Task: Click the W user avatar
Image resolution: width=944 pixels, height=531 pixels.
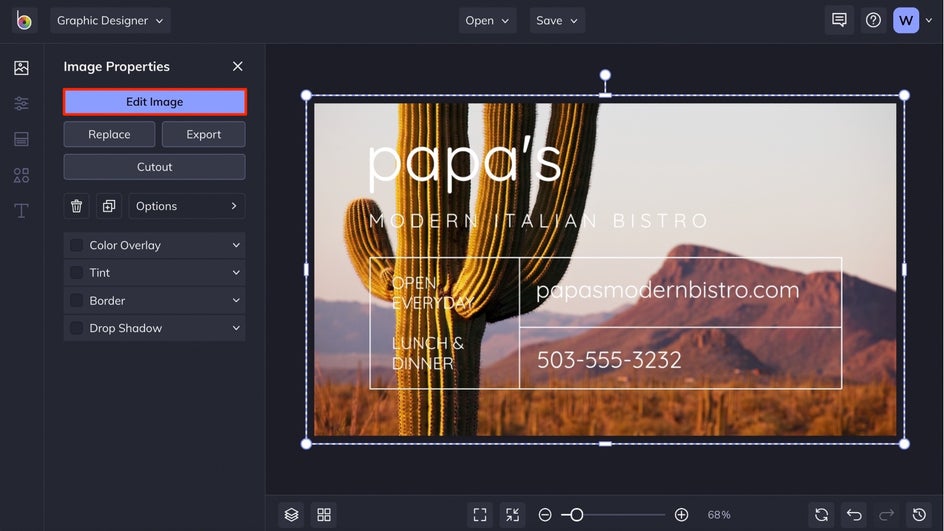Action: tap(905, 20)
